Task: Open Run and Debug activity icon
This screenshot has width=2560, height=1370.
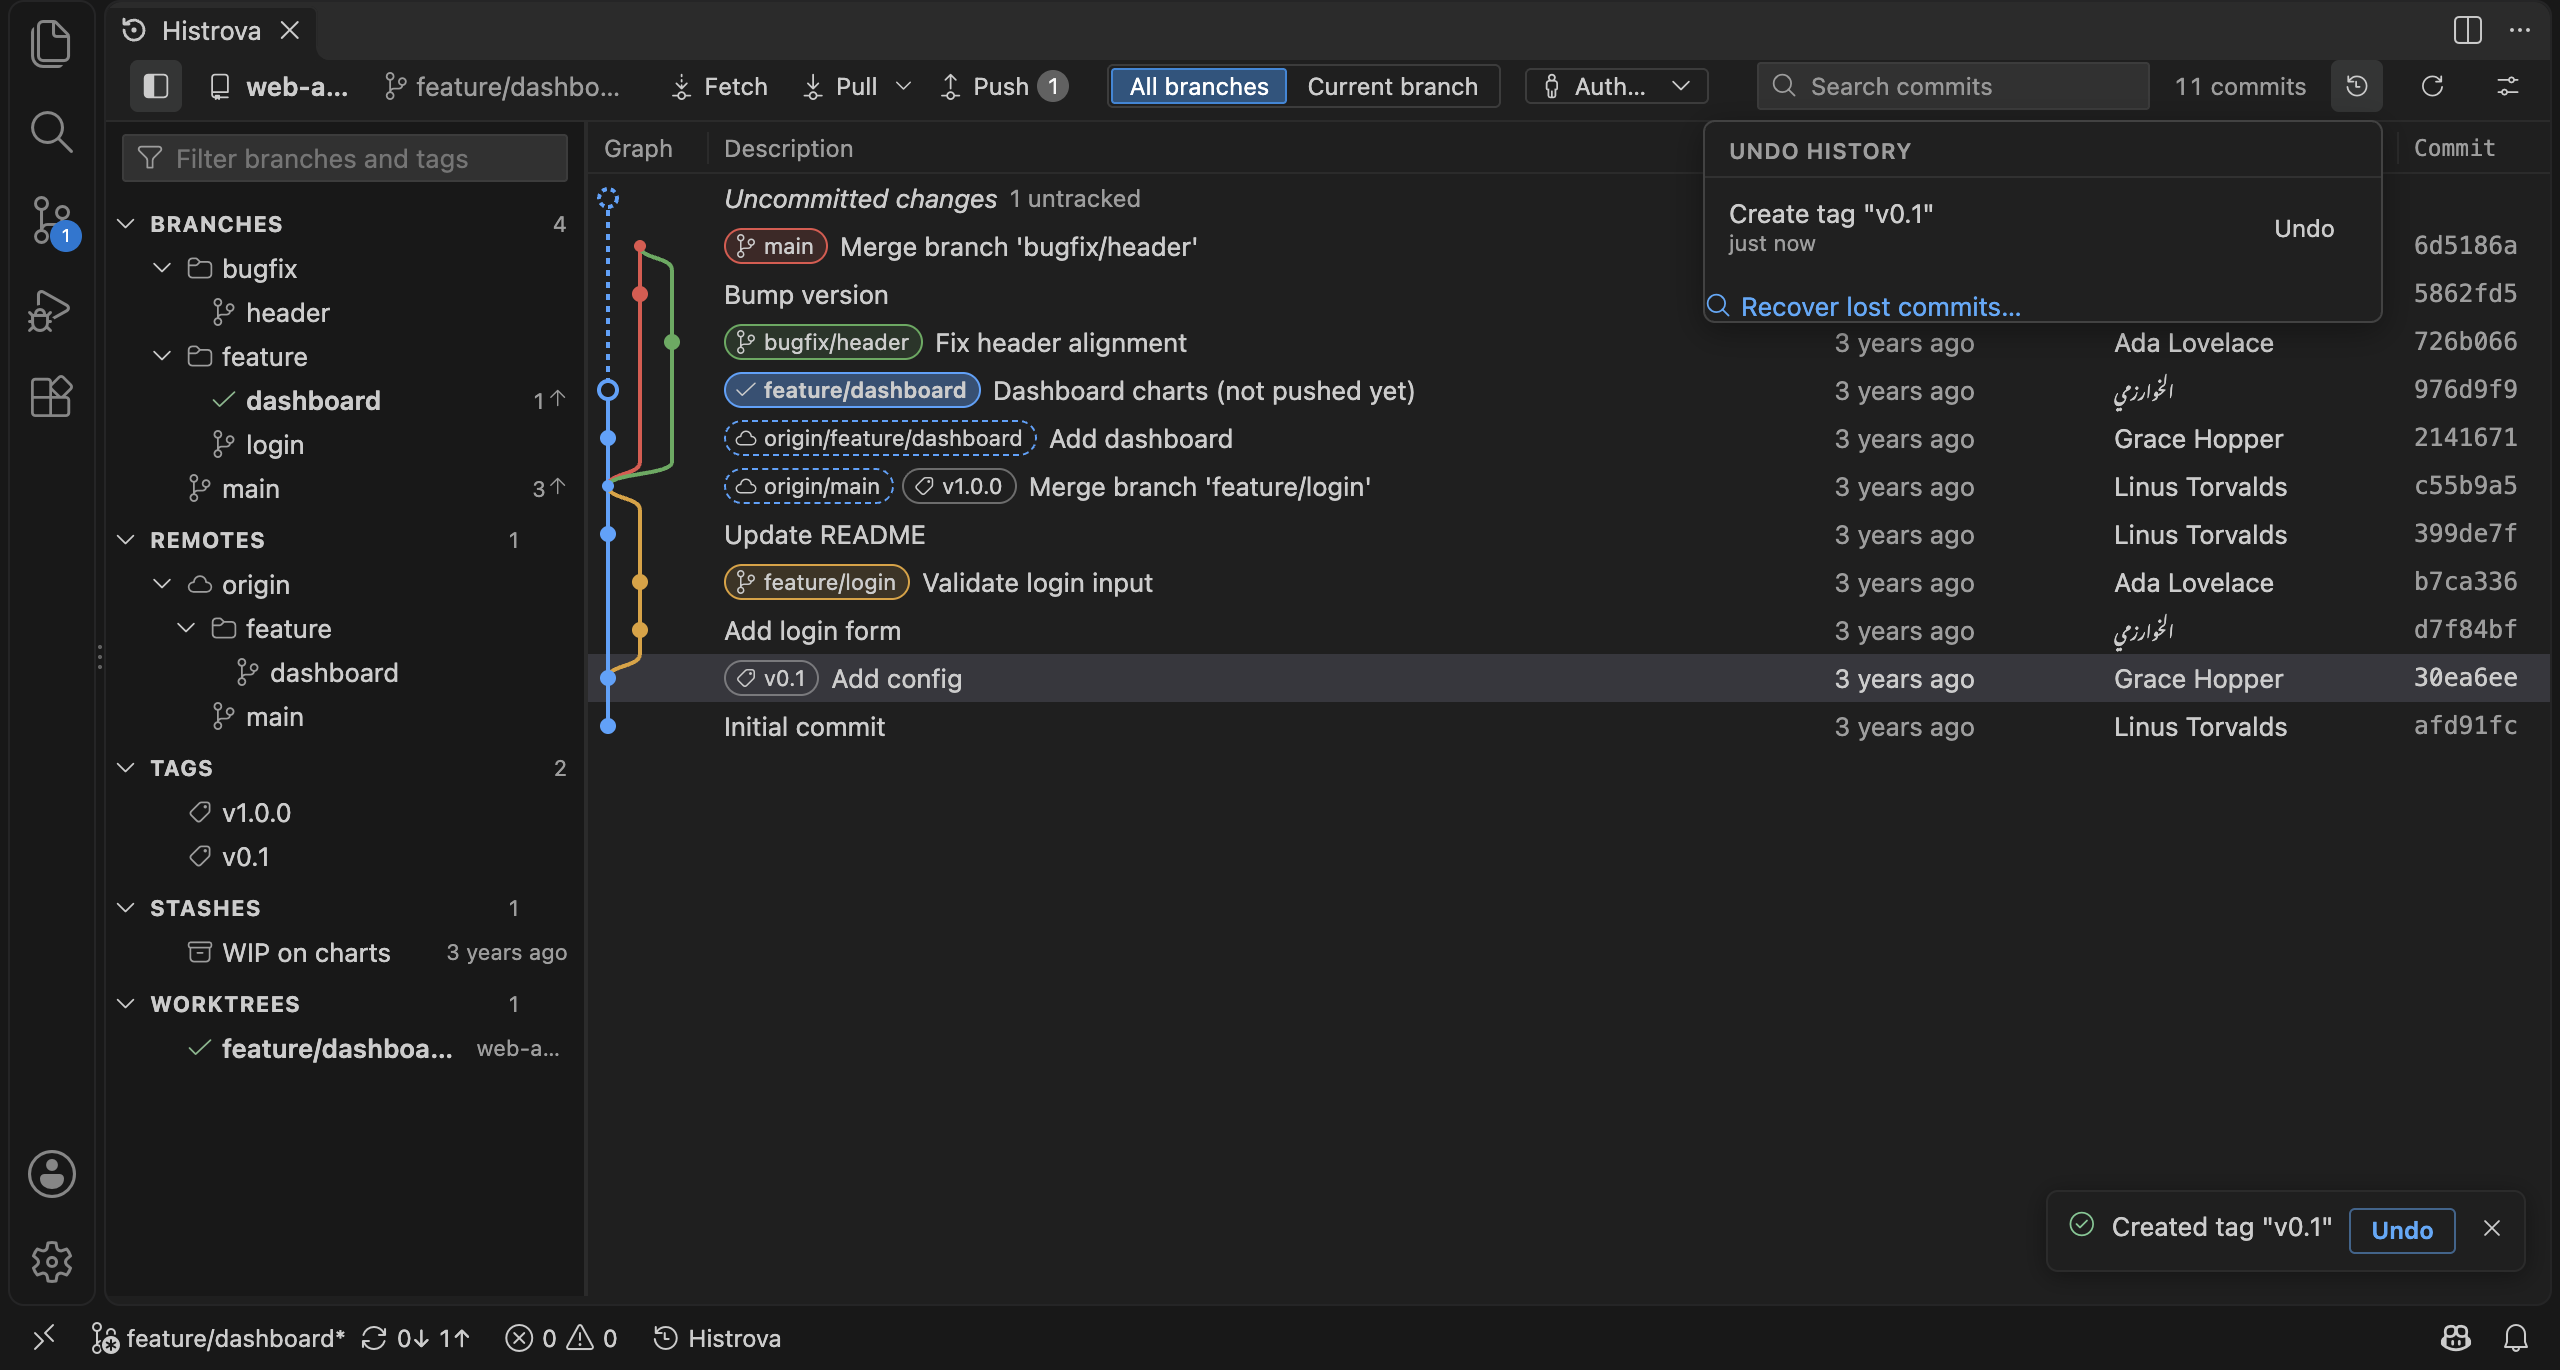Action: [51, 310]
